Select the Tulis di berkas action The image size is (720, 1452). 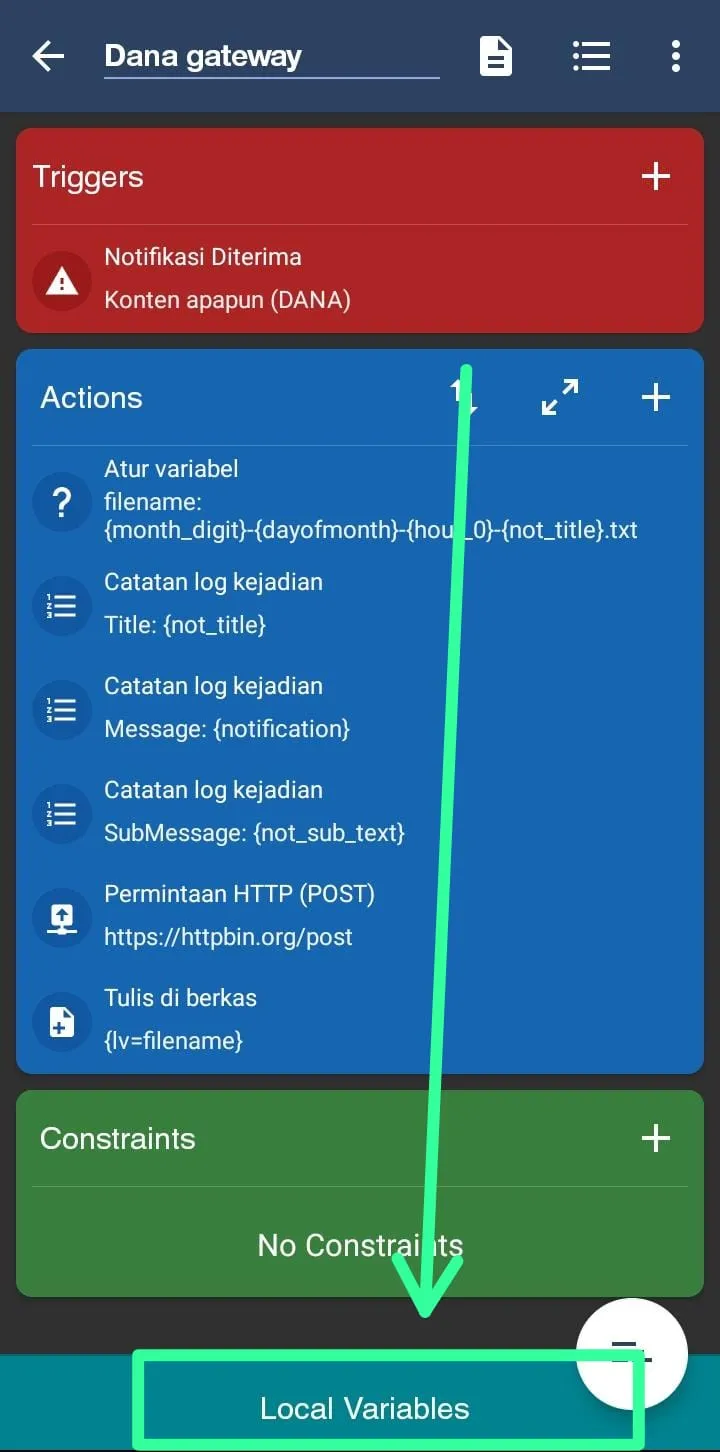(360, 1020)
